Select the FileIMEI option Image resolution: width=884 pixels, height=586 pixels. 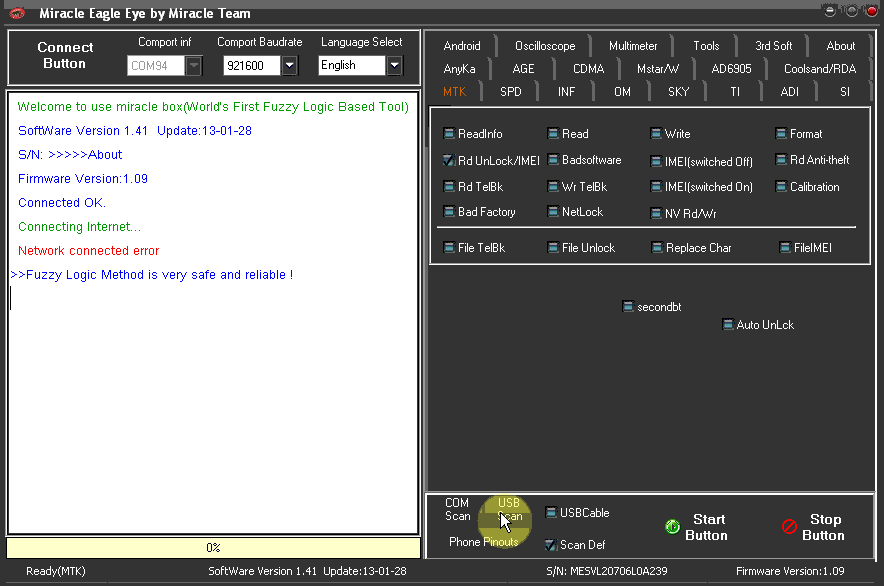click(806, 248)
